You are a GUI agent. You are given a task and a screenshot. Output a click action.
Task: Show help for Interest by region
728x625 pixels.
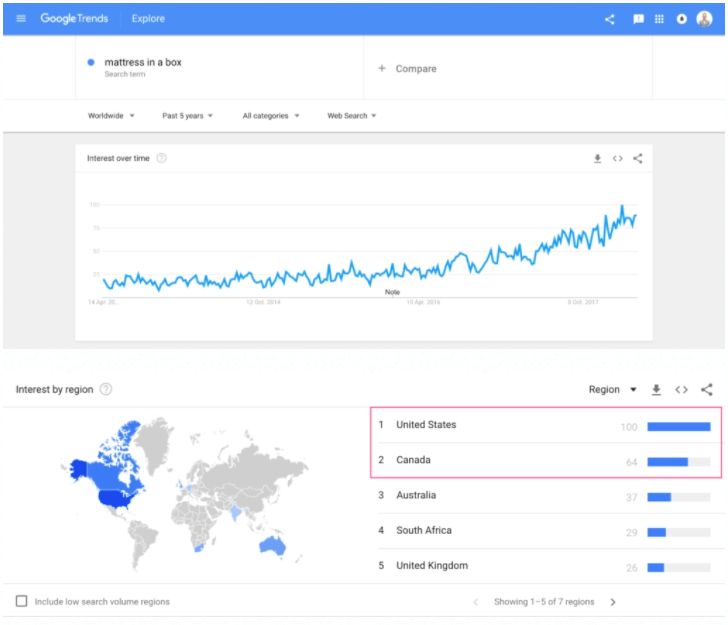click(x=106, y=389)
